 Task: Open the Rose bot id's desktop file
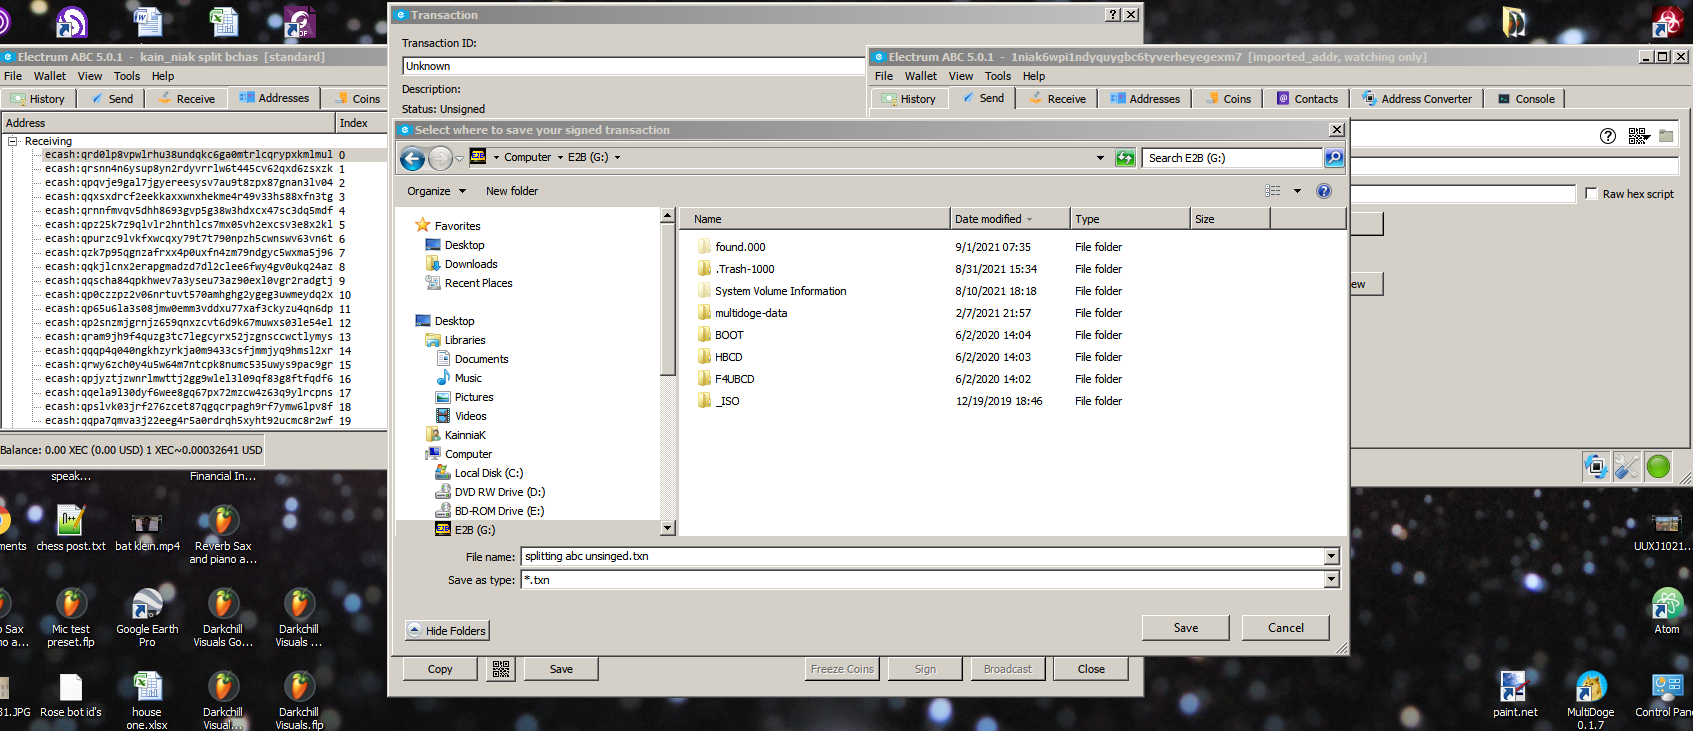point(71,694)
